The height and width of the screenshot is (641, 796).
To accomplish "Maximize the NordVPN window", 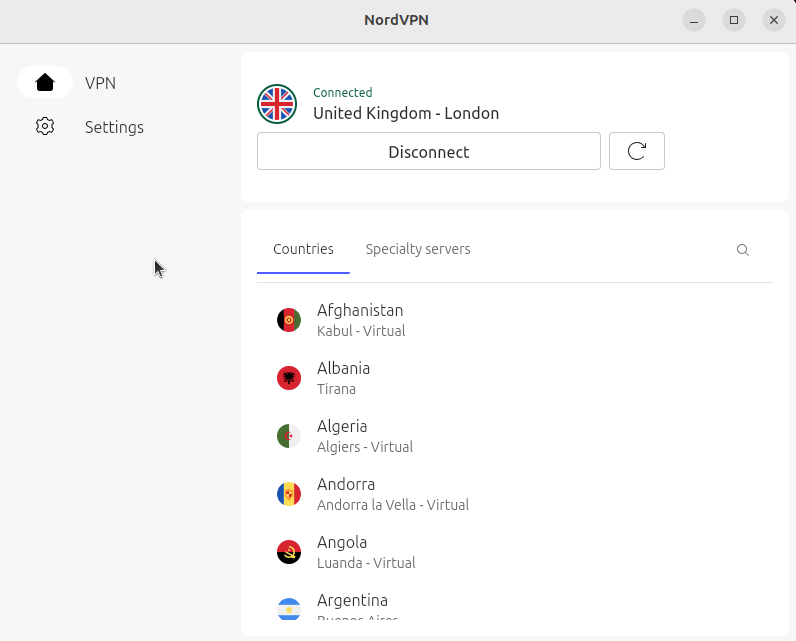I will click(x=734, y=20).
